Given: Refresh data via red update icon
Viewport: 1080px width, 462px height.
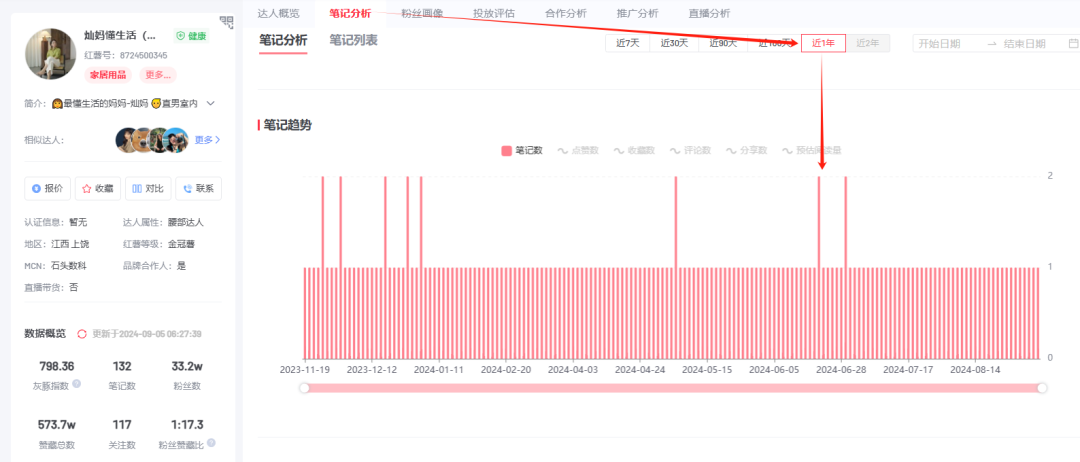Looking at the screenshot, I should click(82, 334).
